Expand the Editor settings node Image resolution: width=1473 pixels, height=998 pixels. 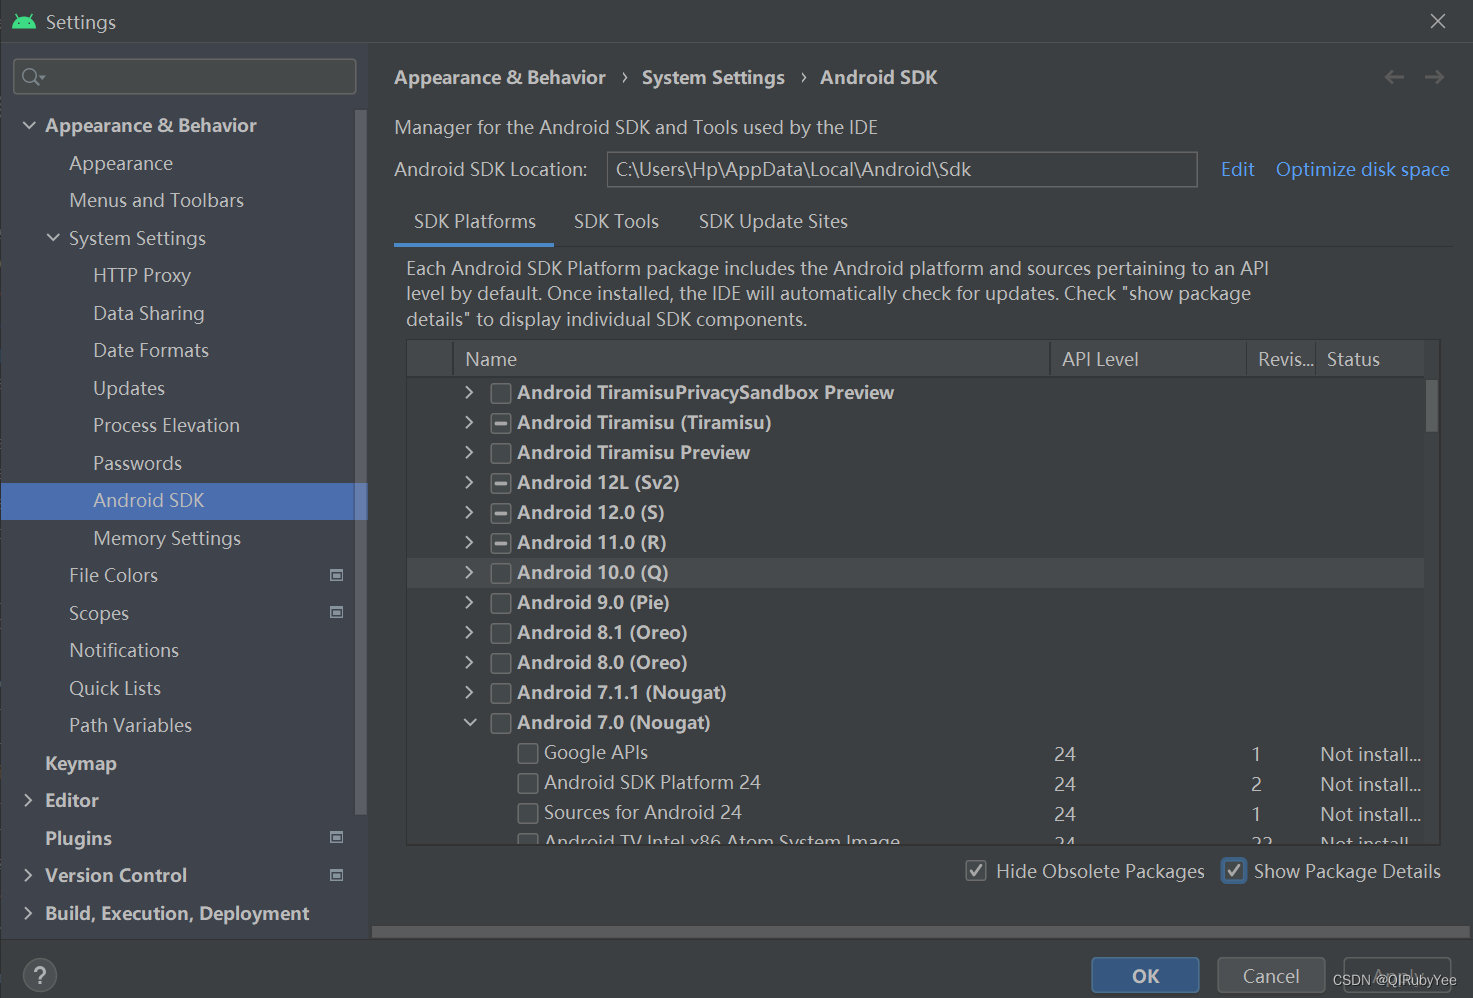(x=28, y=800)
